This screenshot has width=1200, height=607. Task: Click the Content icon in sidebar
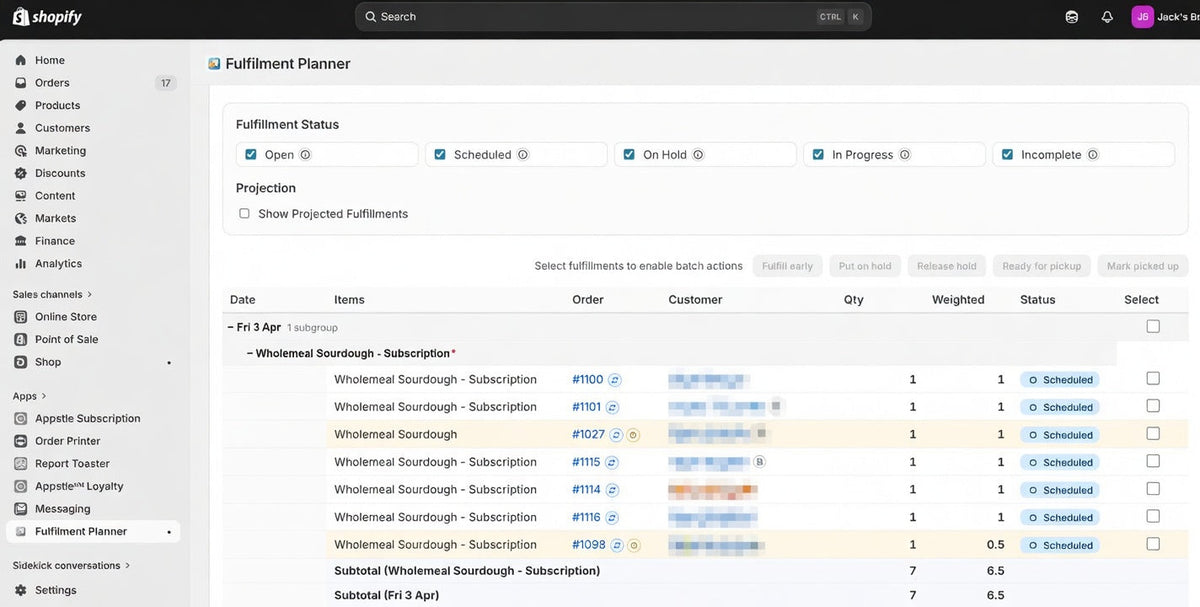pos(20,195)
